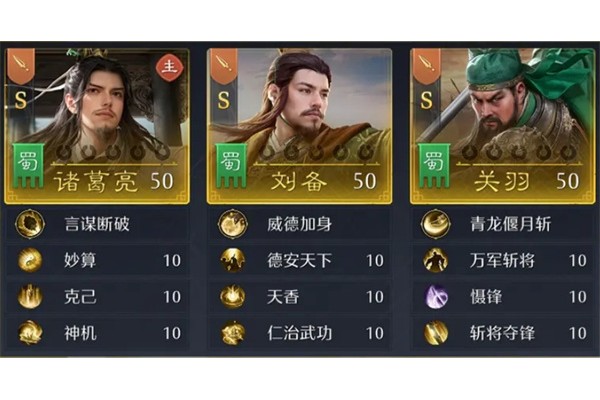
Task: Open the 天香 skill icon
Action: point(233,297)
